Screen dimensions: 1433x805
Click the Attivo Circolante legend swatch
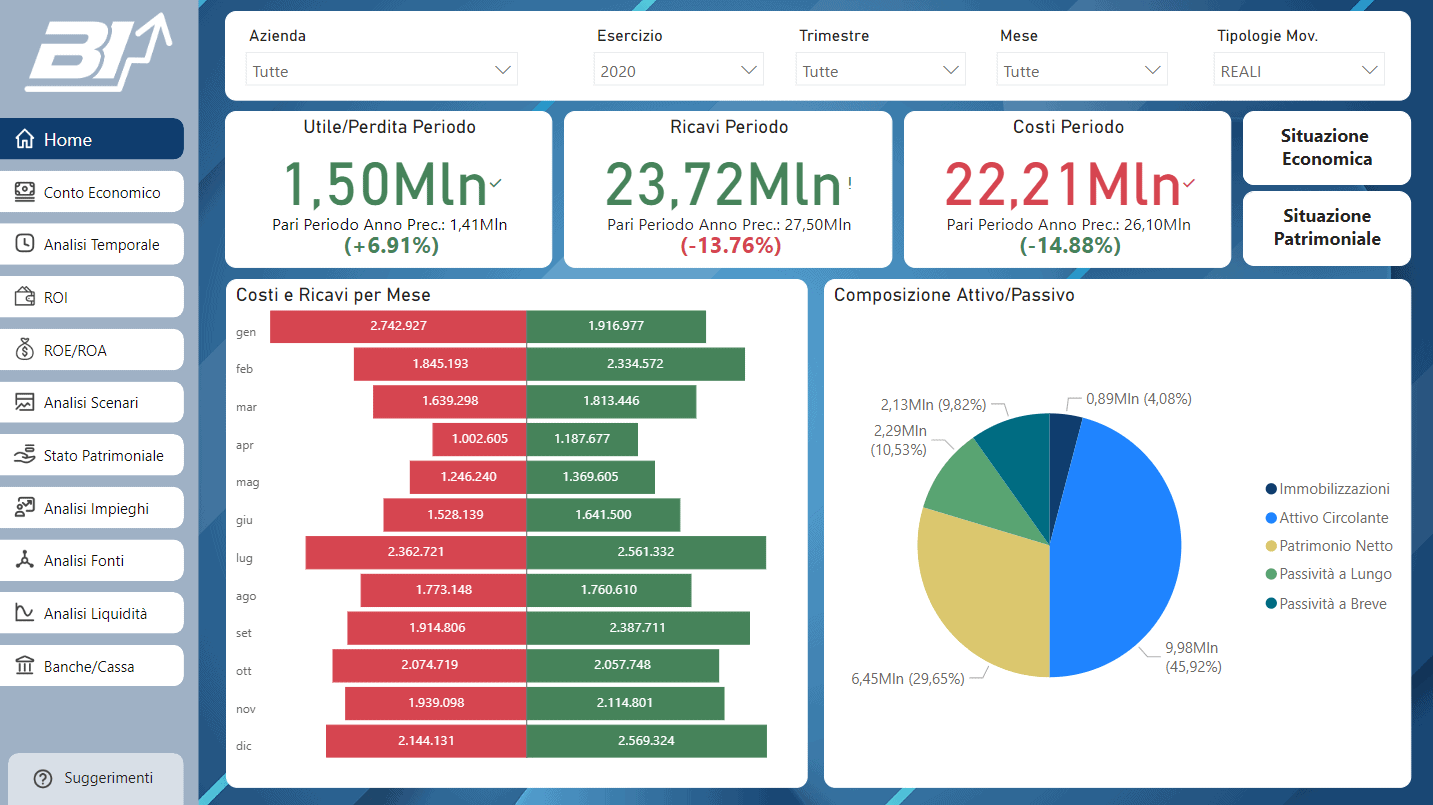click(x=1271, y=518)
